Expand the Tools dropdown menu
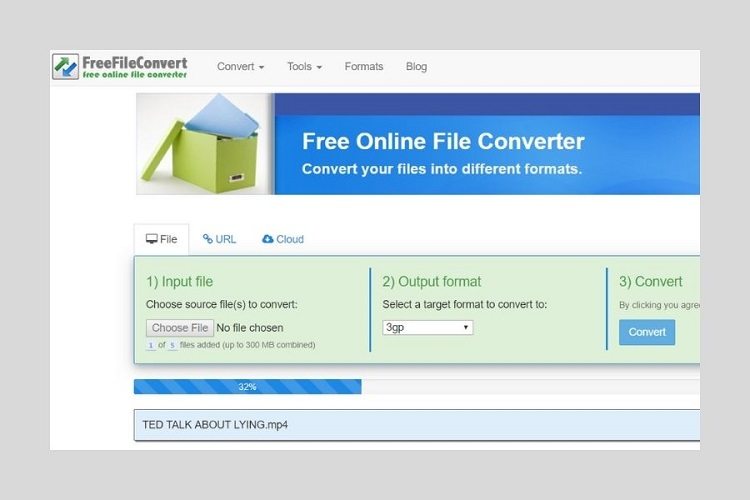This screenshot has height=500, width=750. click(x=304, y=67)
